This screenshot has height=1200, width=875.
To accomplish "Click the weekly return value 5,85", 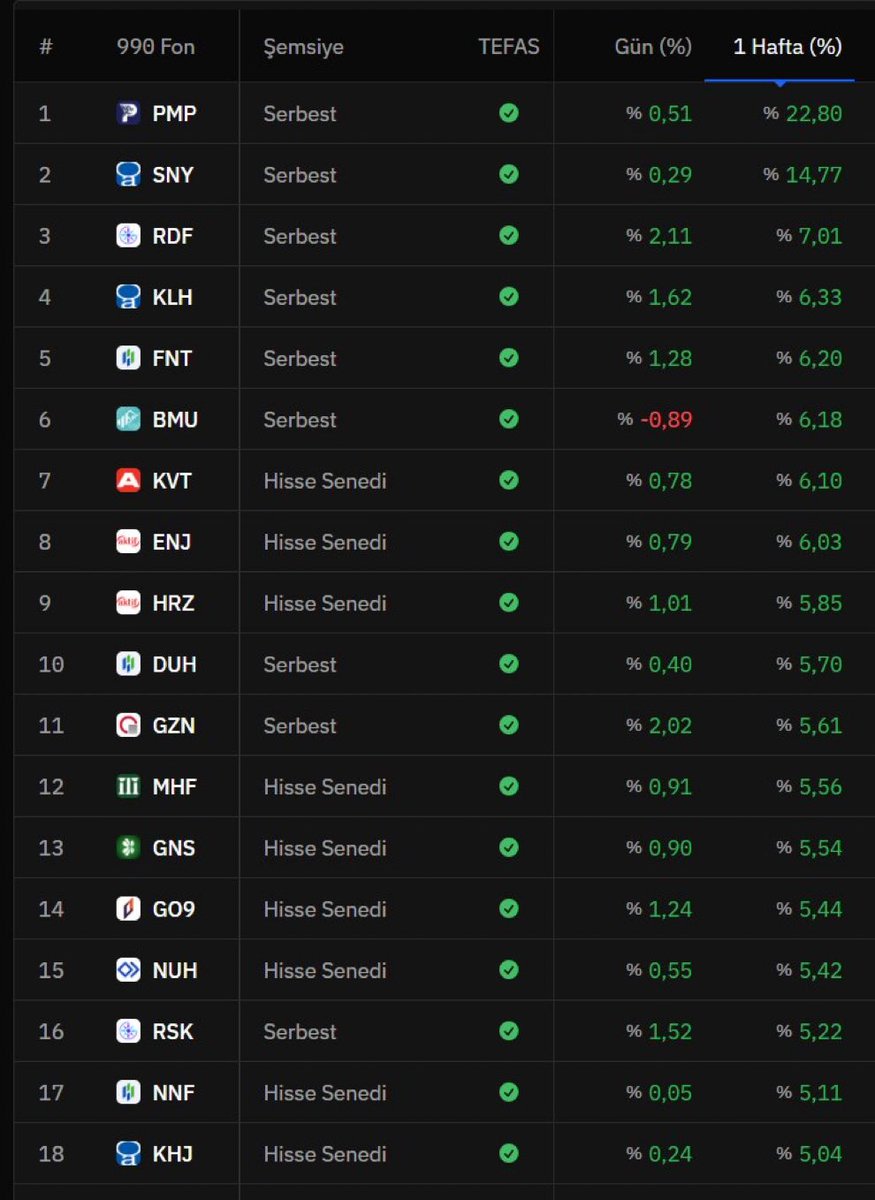I will (x=820, y=603).
